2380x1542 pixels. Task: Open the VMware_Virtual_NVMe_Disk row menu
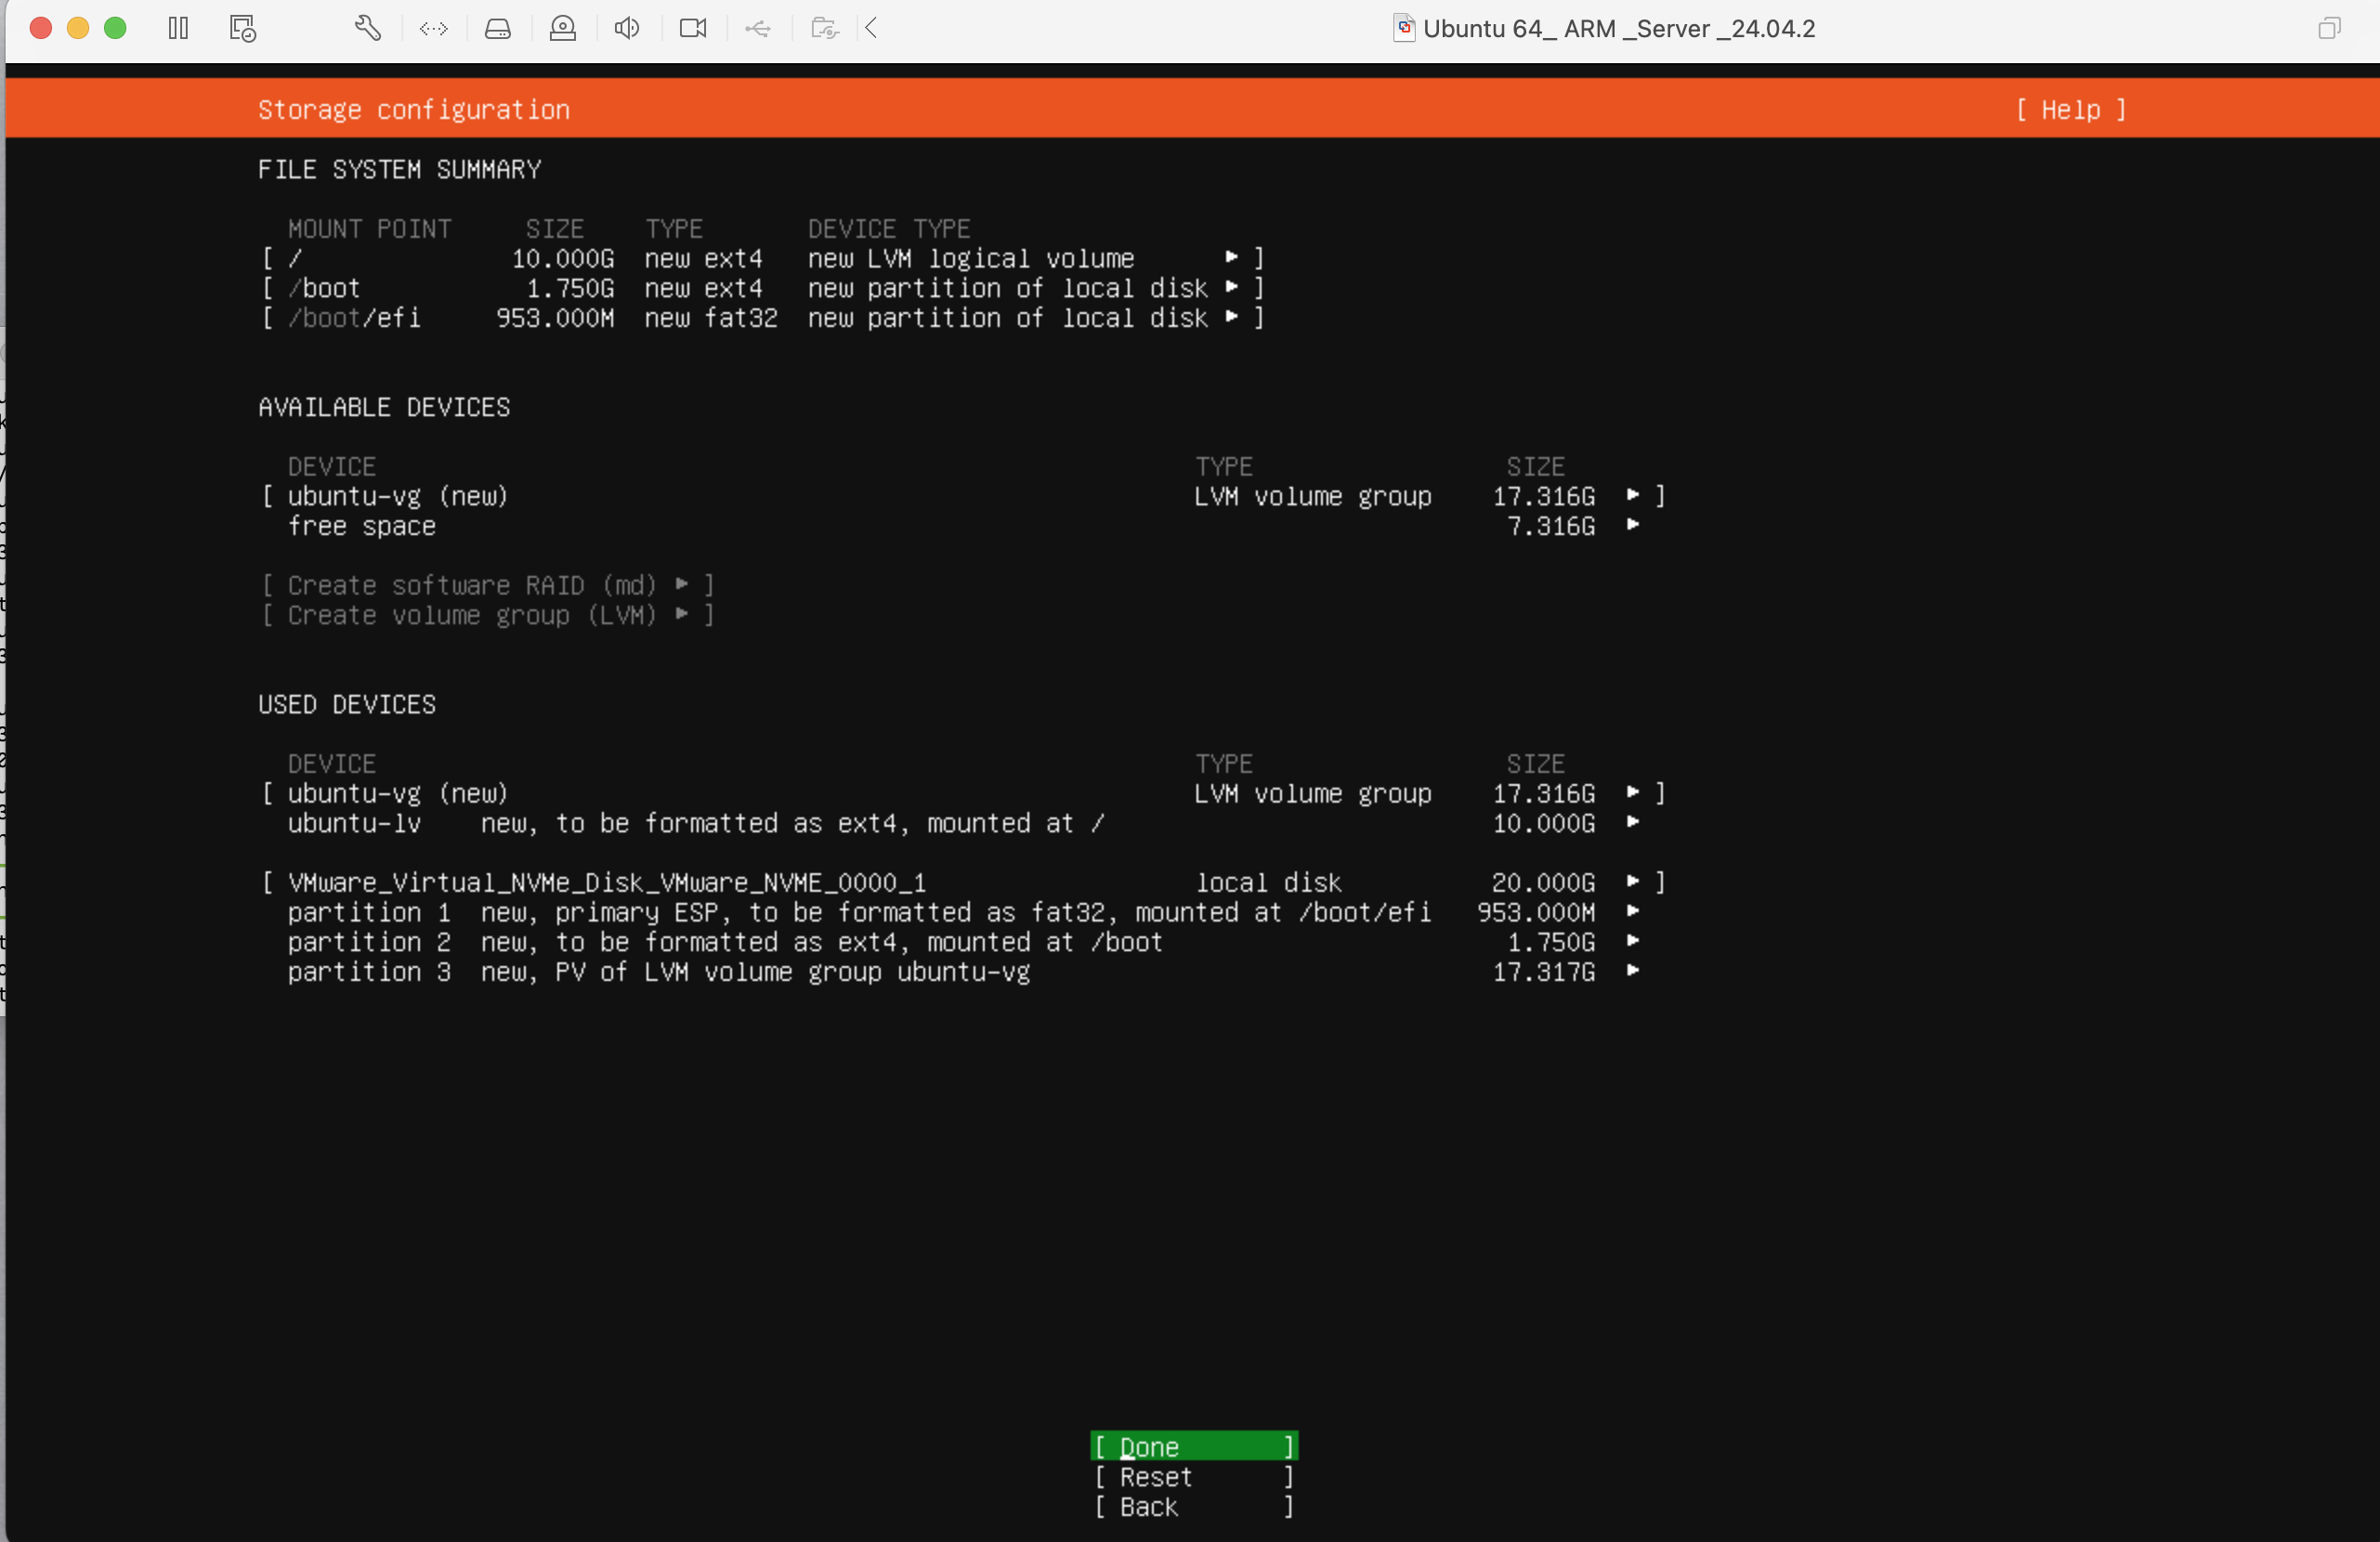click(964, 882)
